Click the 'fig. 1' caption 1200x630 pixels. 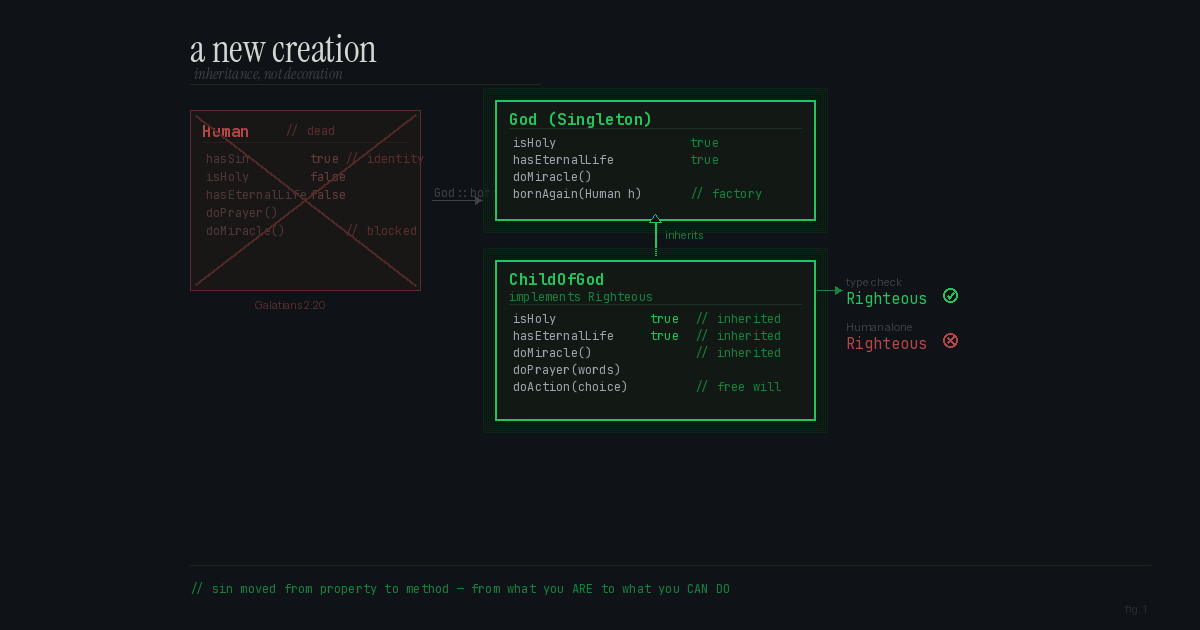(1136, 609)
